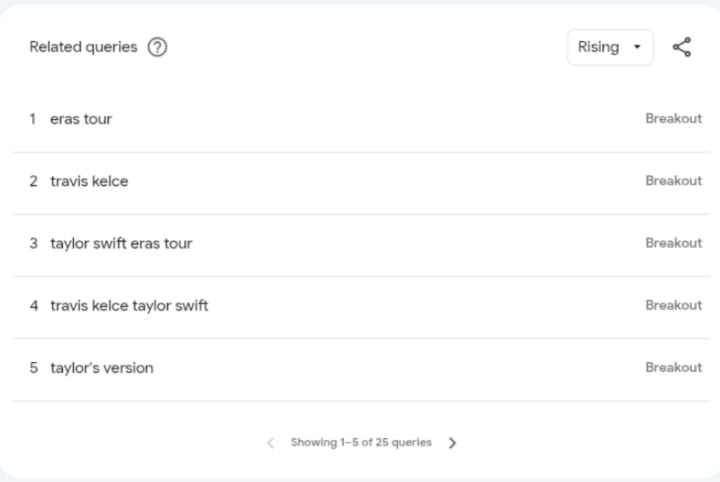The width and height of the screenshot is (720, 482).
Task: Click Breakout value beside travis kelce
Action: [673, 181]
